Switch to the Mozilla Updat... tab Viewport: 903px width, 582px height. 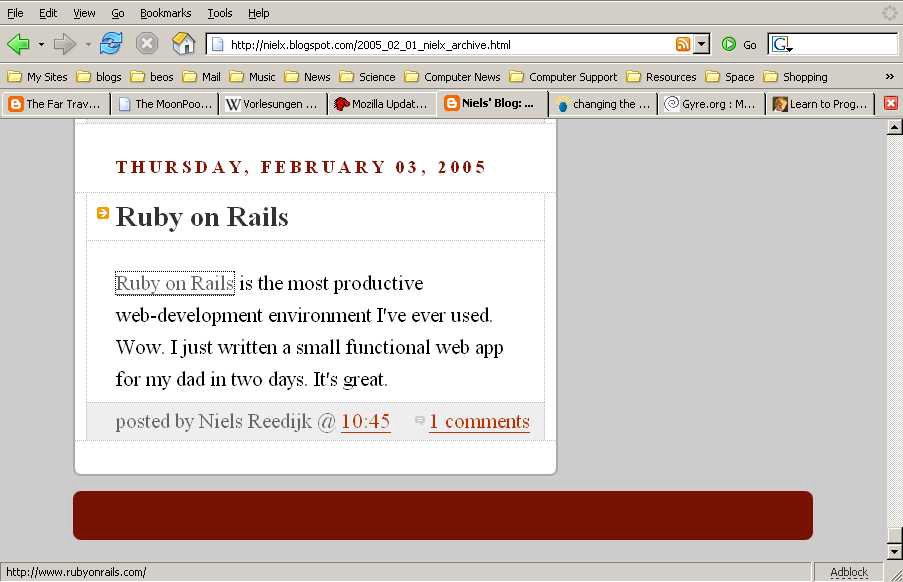pos(381,104)
